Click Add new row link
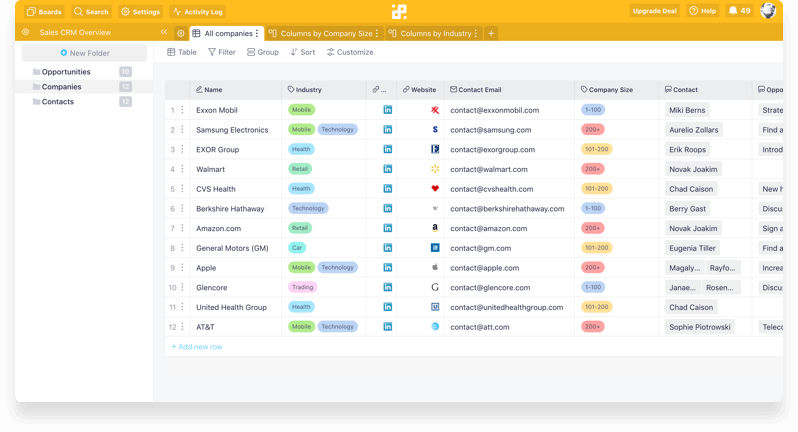 click(x=197, y=347)
